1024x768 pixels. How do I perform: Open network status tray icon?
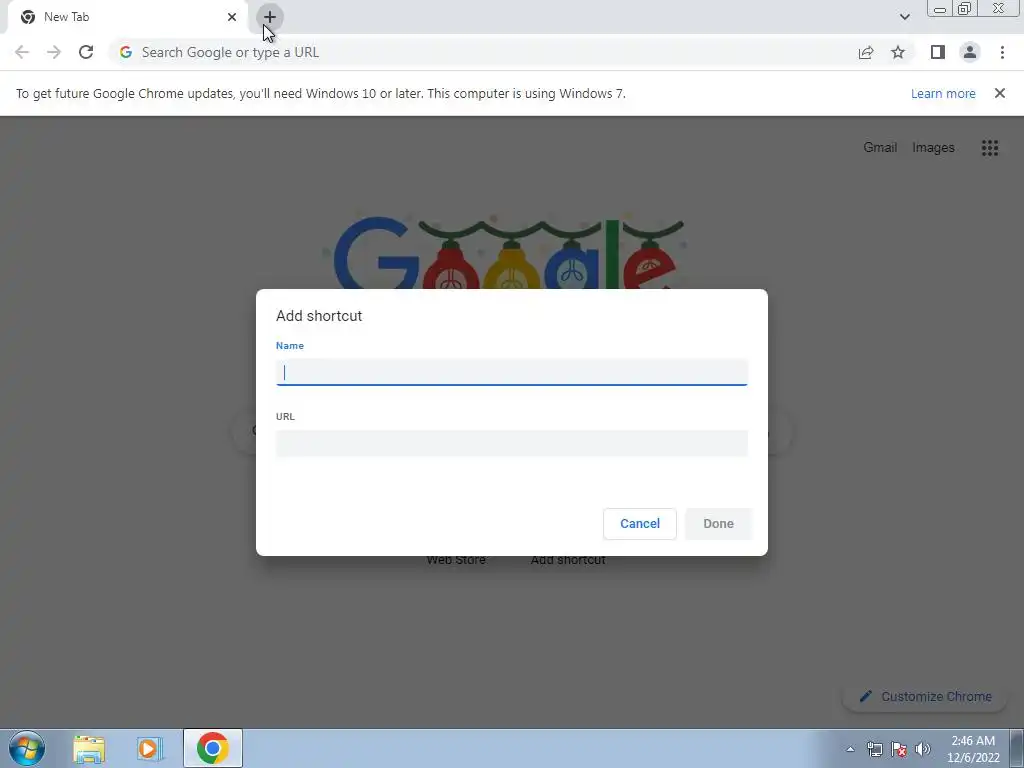[x=874, y=749]
